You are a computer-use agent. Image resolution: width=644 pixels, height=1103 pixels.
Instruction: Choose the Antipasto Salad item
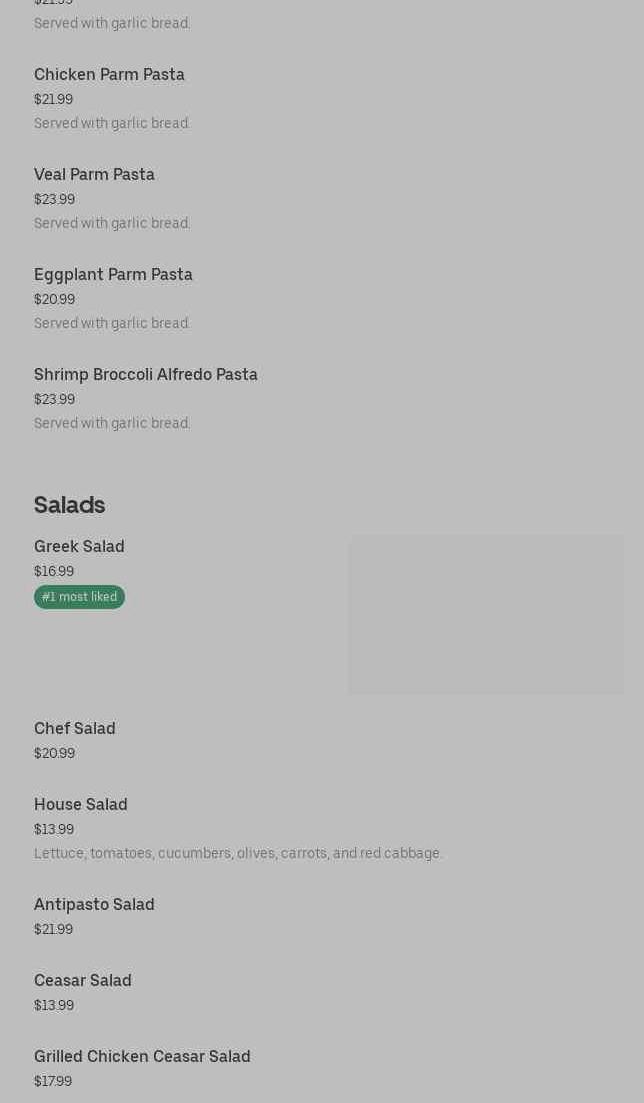(x=94, y=905)
